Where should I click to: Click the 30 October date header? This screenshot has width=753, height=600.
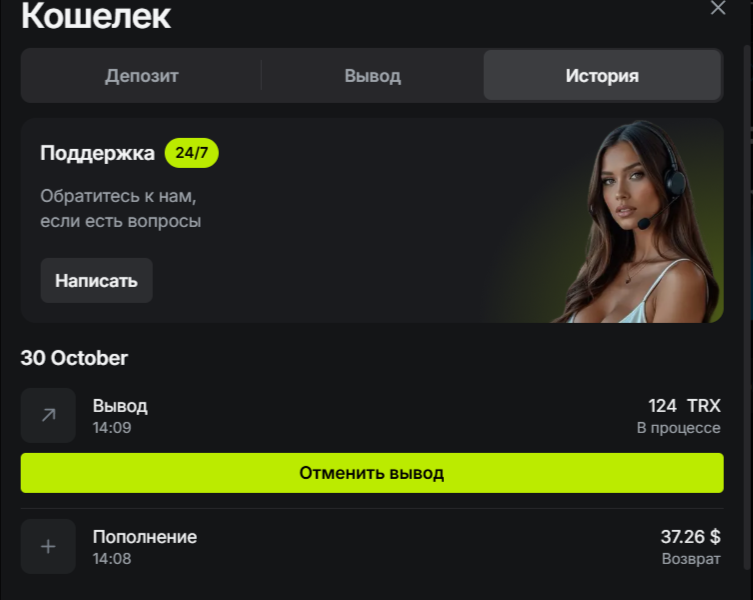click(74, 358)
